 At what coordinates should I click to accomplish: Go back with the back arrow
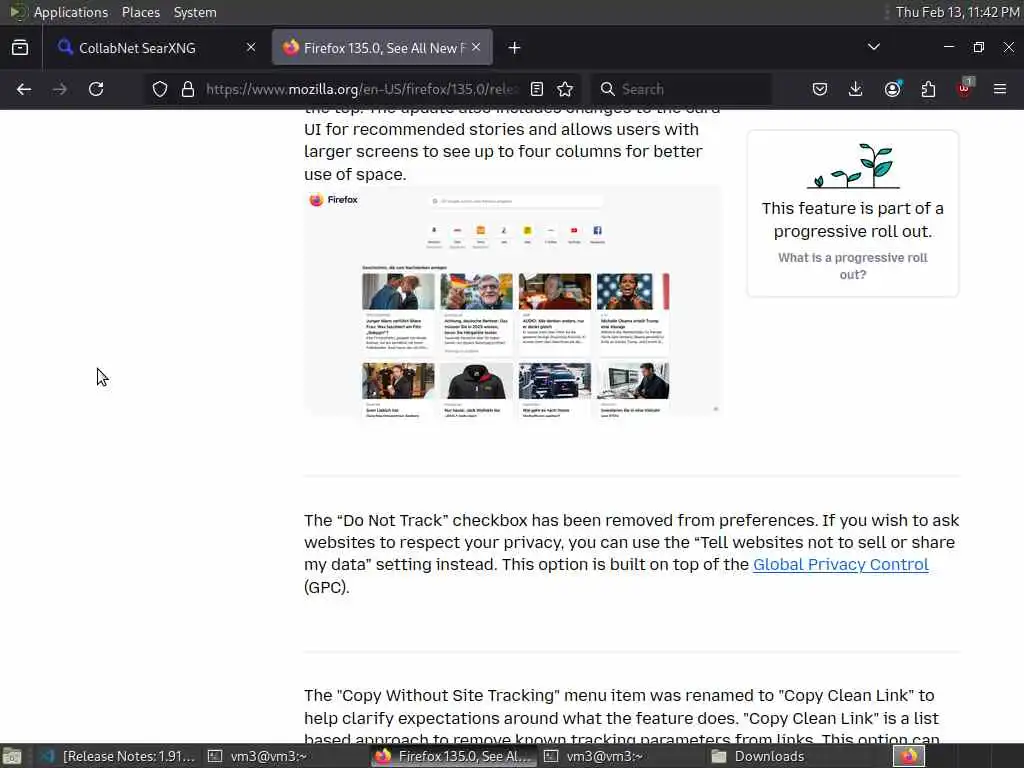[24, 89]
